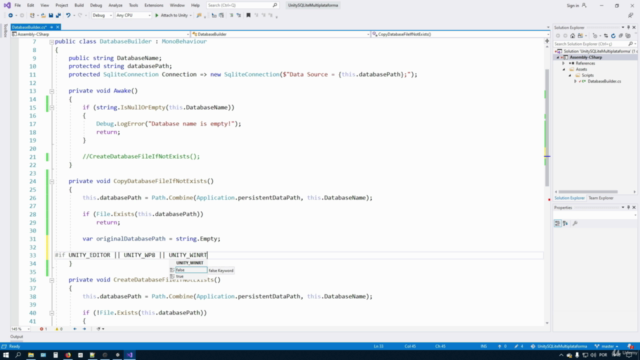Screen dimensions: 640x360
Task: Collapse the CopyDatabaseFileIfNotExists method region
Action: point(51,181)
